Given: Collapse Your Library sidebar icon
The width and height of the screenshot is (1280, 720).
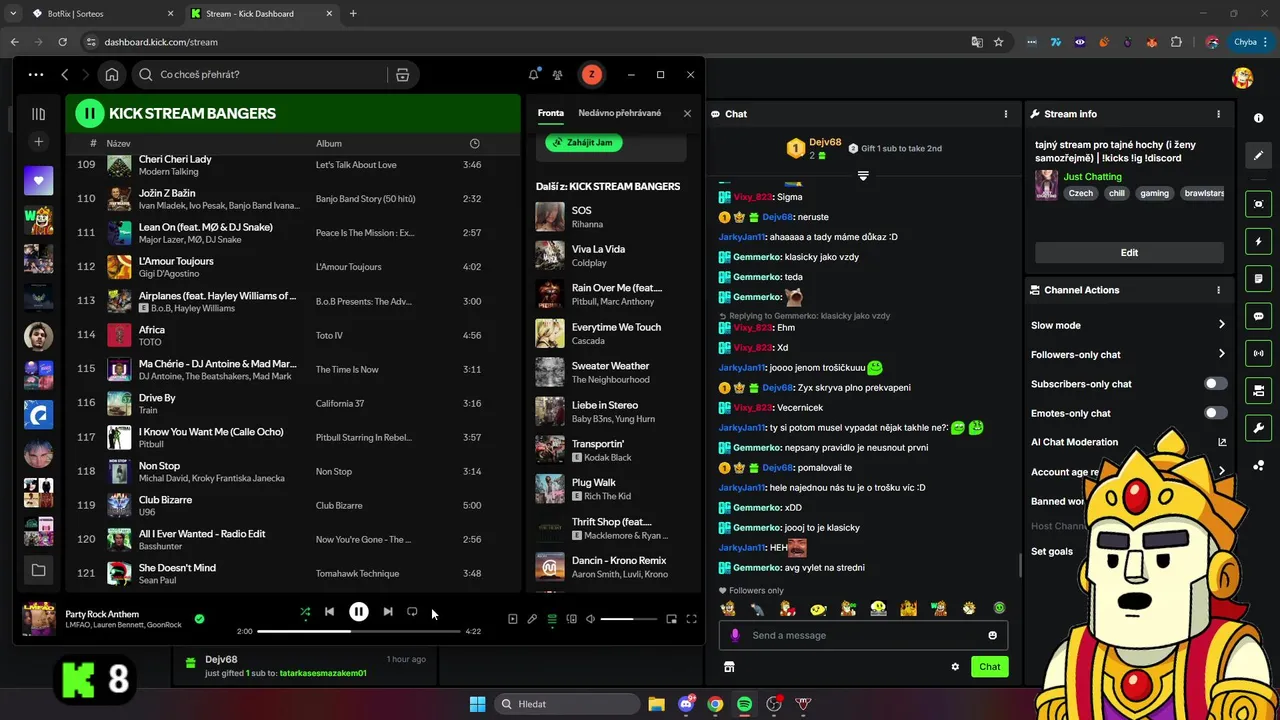Looking at the screenshot, I should pyautogui.click(x=38, y=114).
